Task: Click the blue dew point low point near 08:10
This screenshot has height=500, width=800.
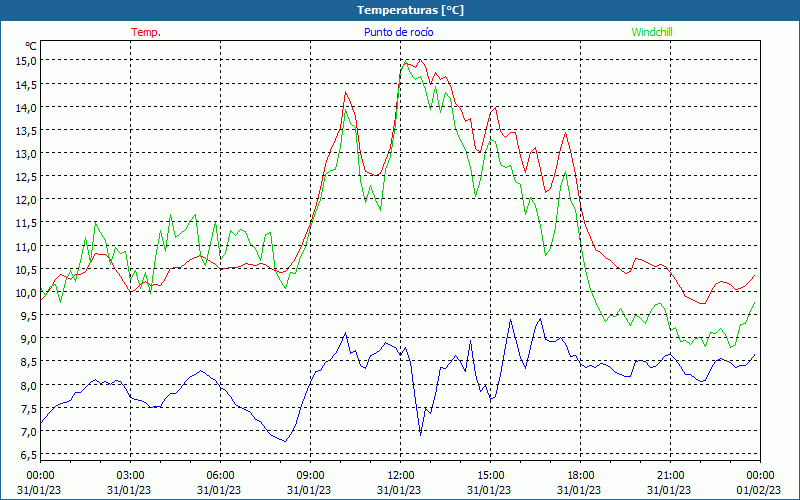Action: coord(285,441)
